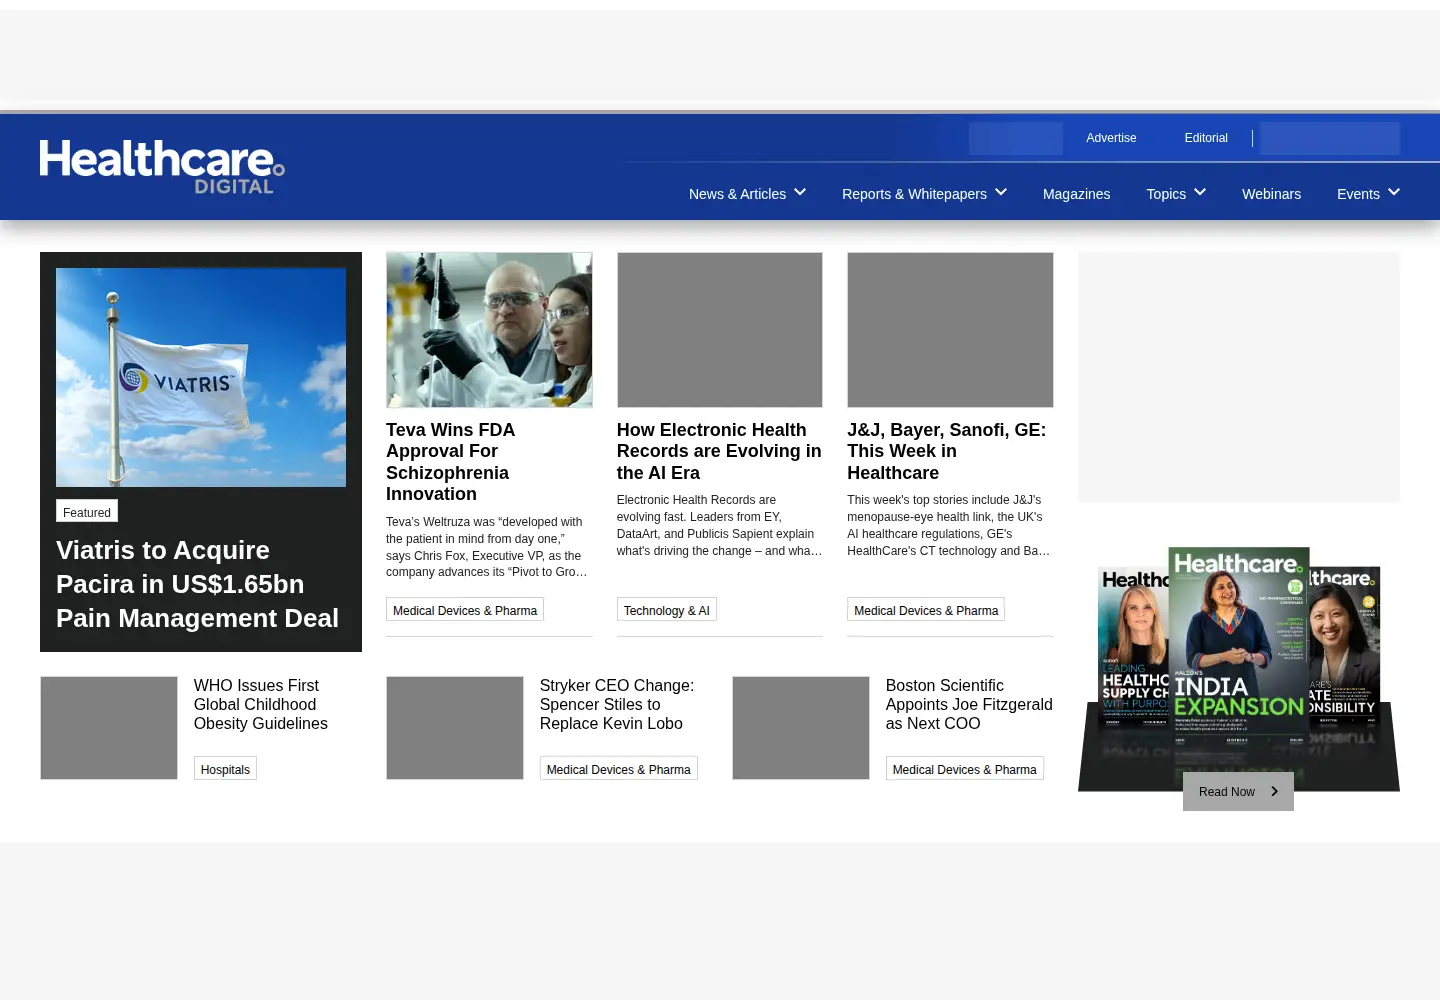
Task: Expand the Events menu chevron
Action: point(1394,192)
